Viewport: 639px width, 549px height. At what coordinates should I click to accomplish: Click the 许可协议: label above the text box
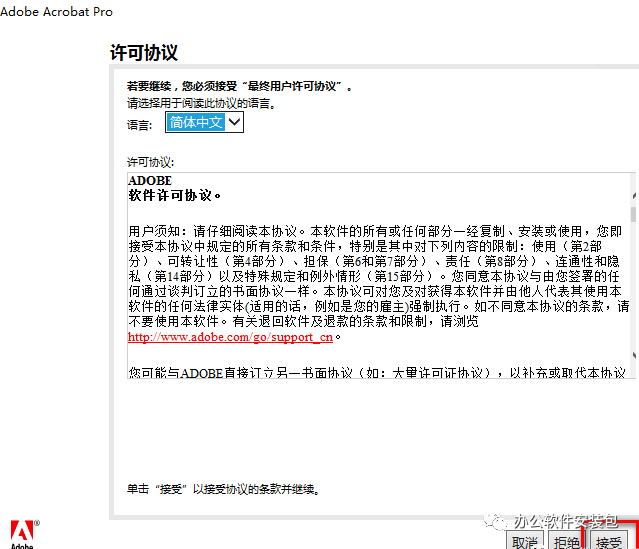(150, 162)
